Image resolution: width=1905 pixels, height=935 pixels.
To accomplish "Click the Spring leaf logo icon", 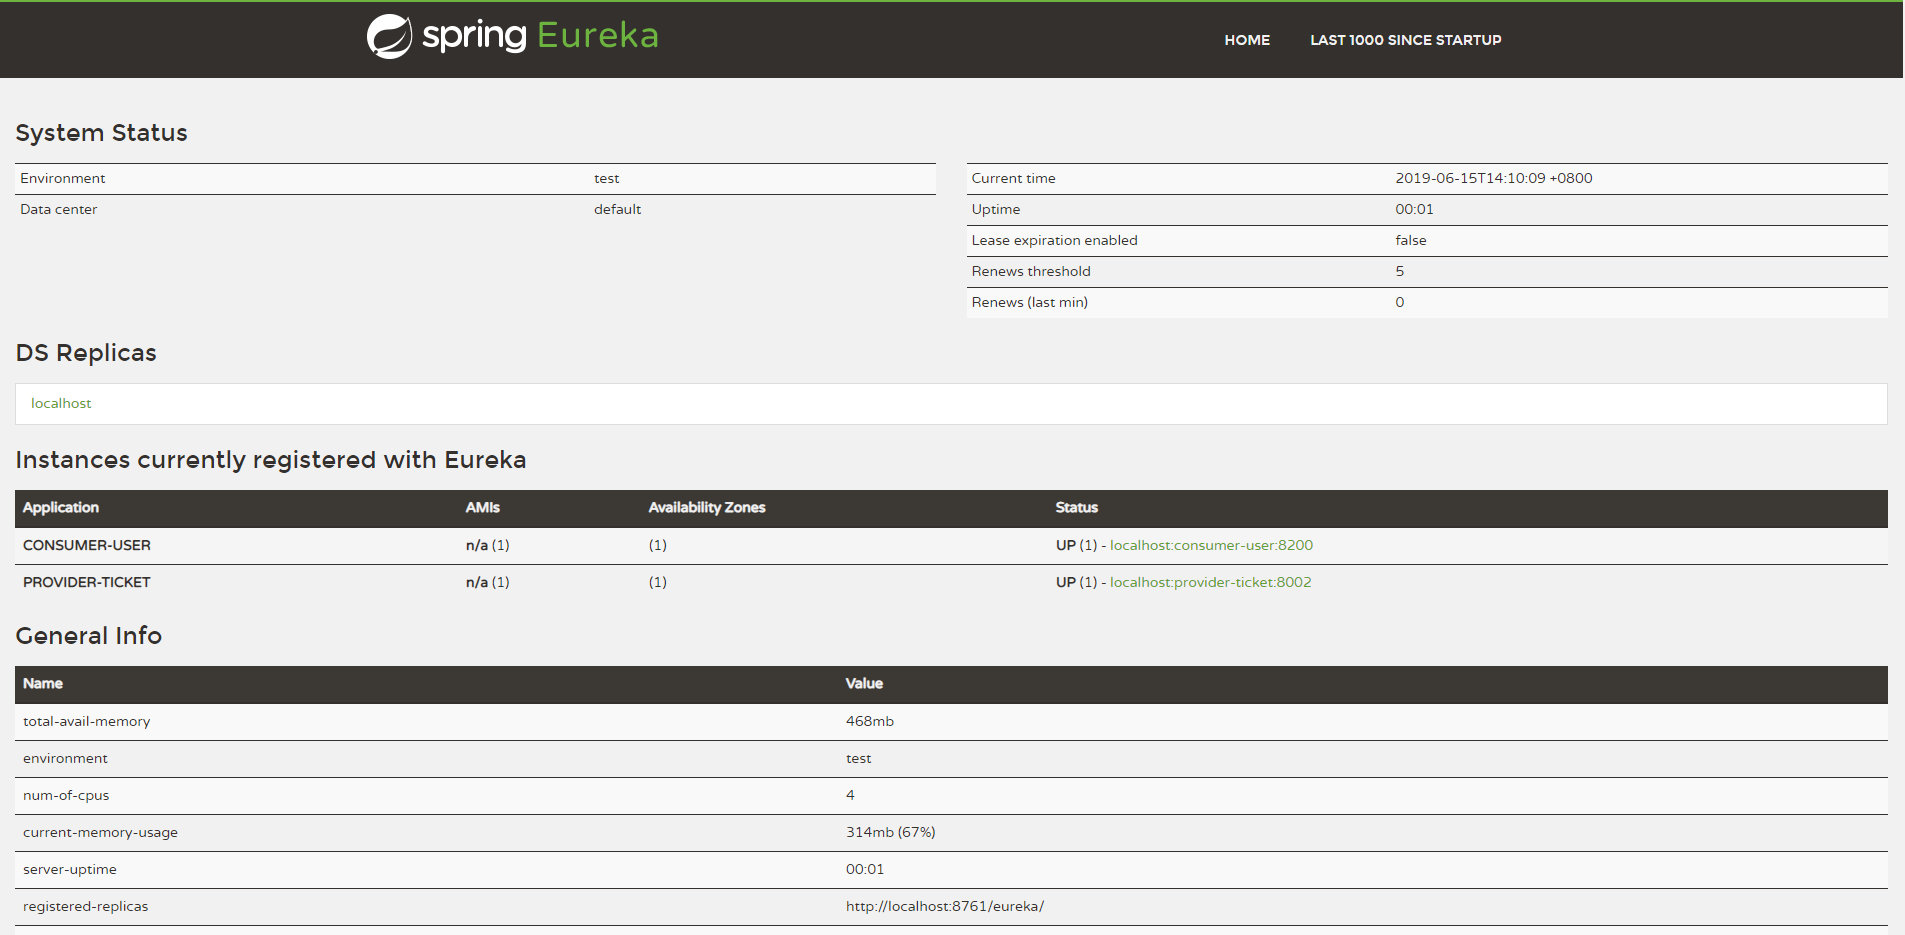I will 389,37.
